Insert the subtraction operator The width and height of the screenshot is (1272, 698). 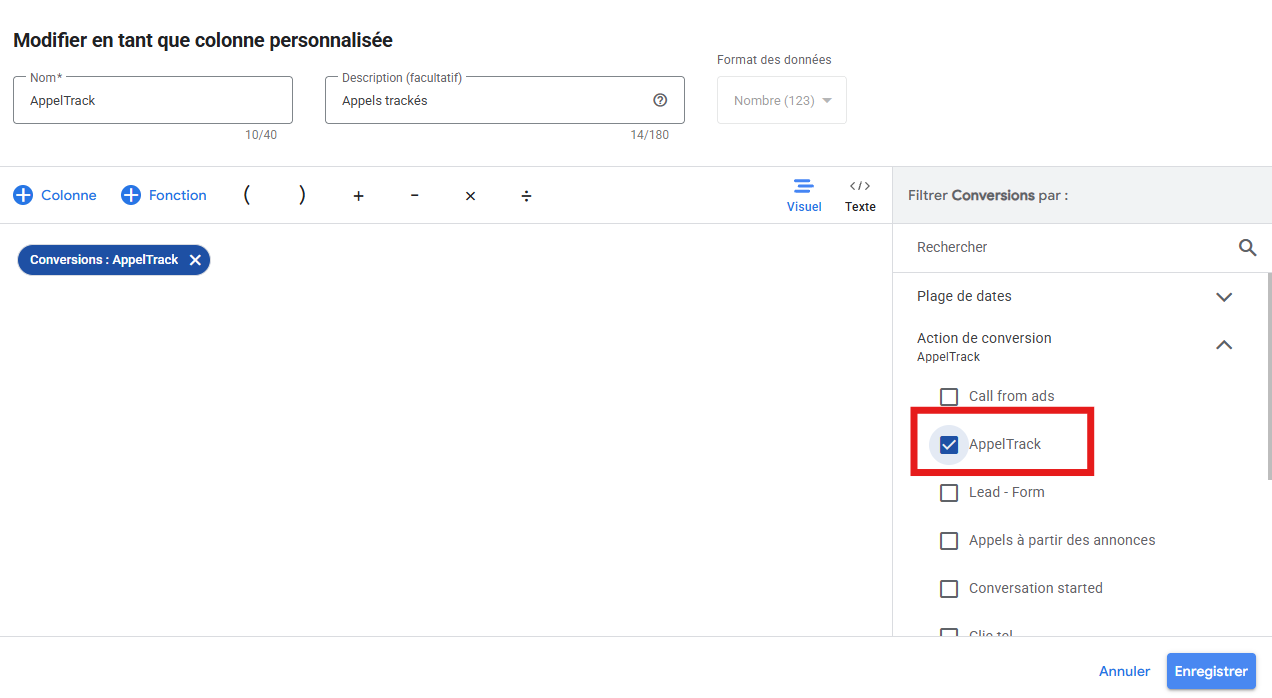point(414,196)
